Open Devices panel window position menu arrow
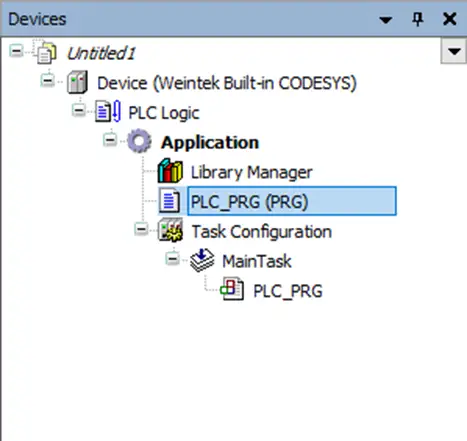The image size is (467, 441). tap(386, 20)
